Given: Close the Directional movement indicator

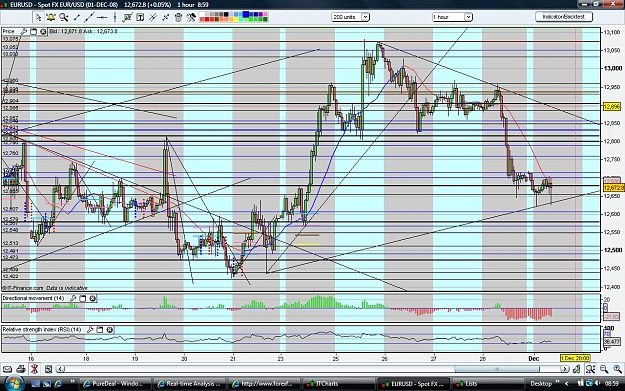Looking at the screenshot, I should [x=92, y=298].
